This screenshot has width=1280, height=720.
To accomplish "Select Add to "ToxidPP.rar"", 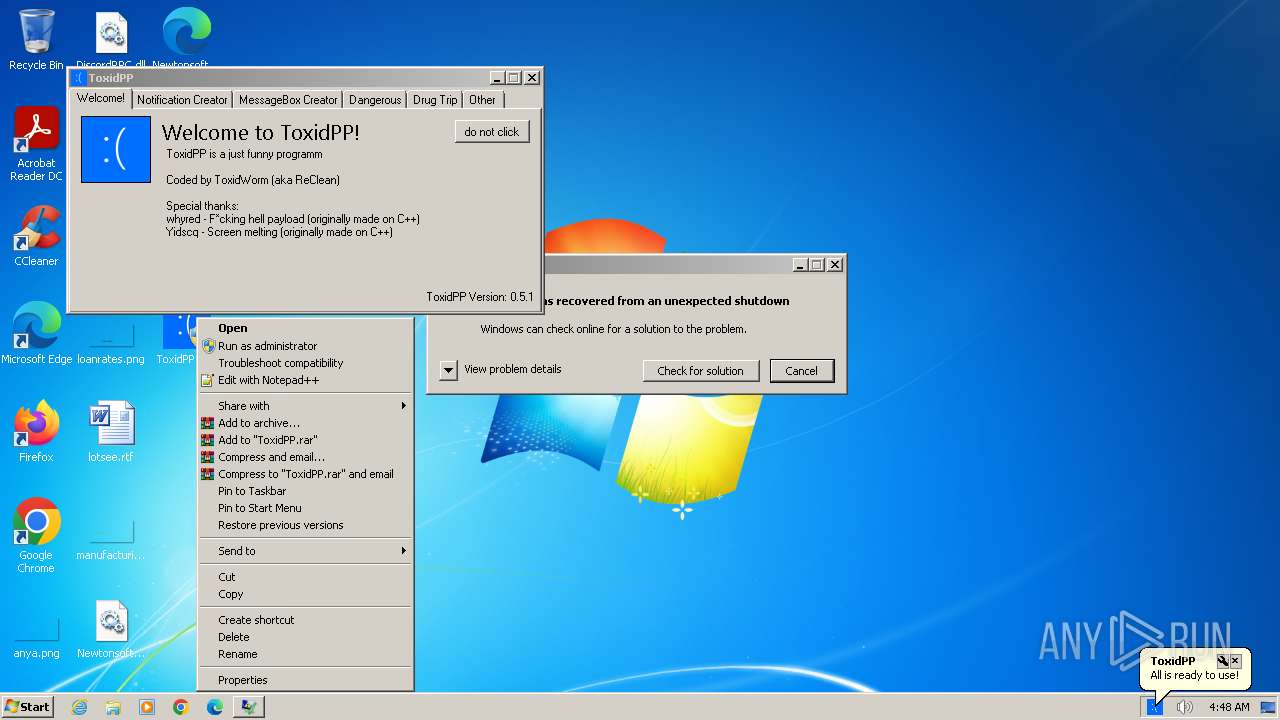I will click(305, 440).
